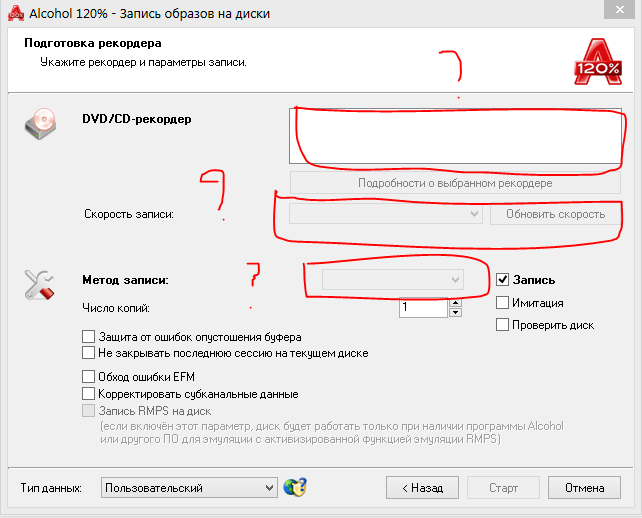Increase number of copies with up arrow
The image size is (642, 518).
pyautogui.click(x=455, y=303)
